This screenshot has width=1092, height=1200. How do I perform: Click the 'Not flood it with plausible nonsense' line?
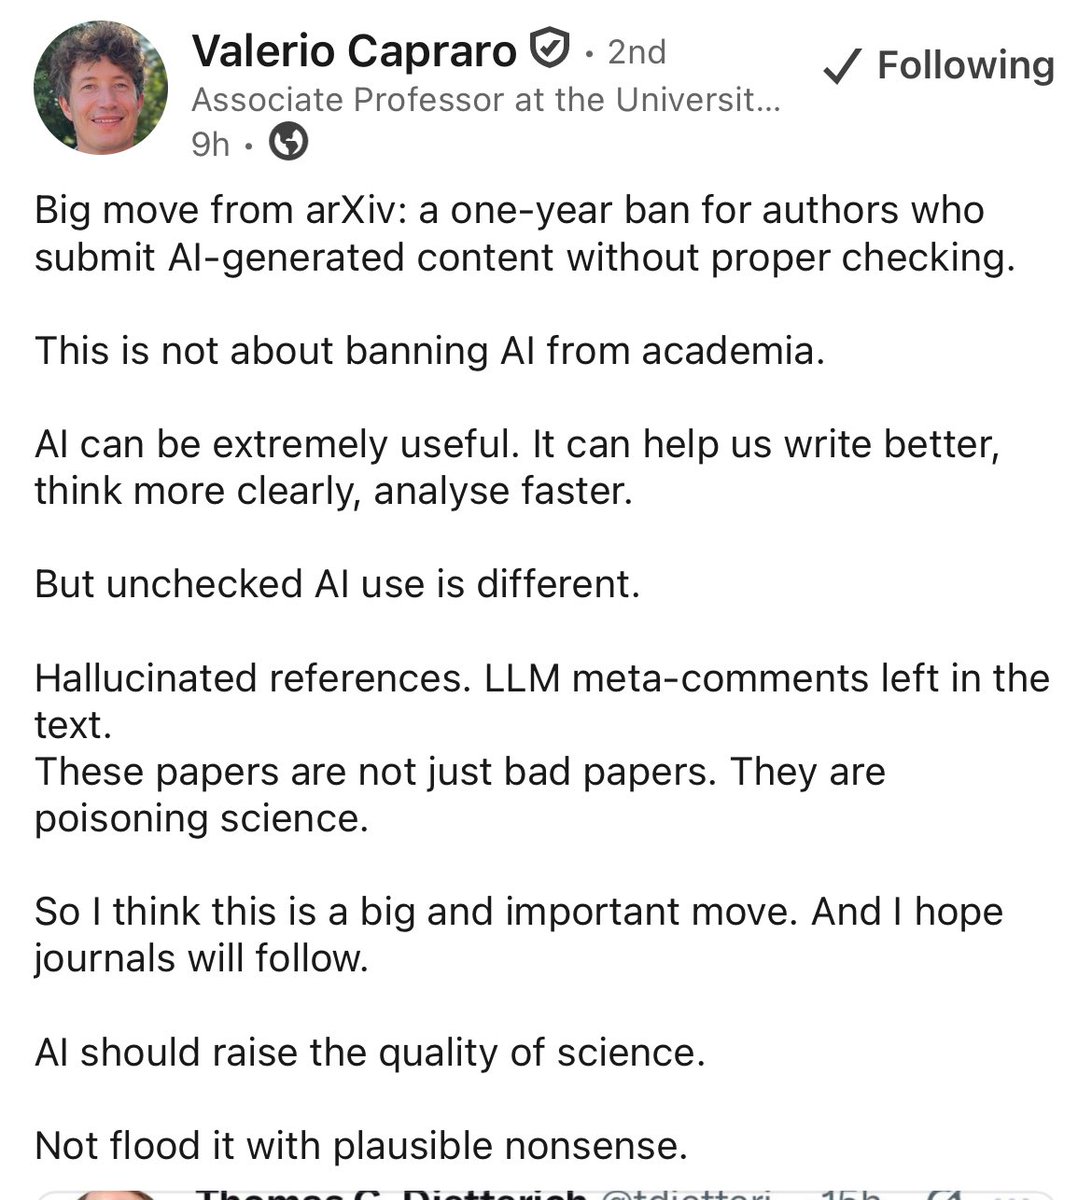coord(361,1145)
